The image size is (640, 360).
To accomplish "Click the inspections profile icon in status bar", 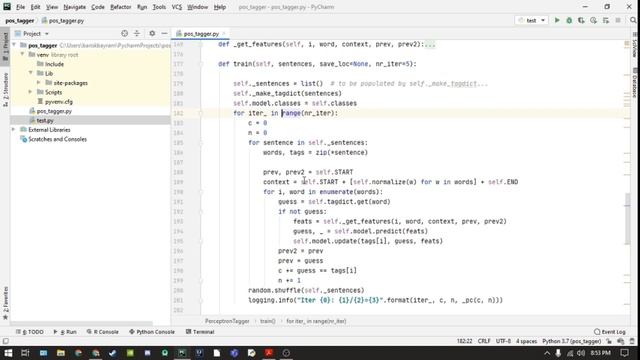I will tap(620, 341).
